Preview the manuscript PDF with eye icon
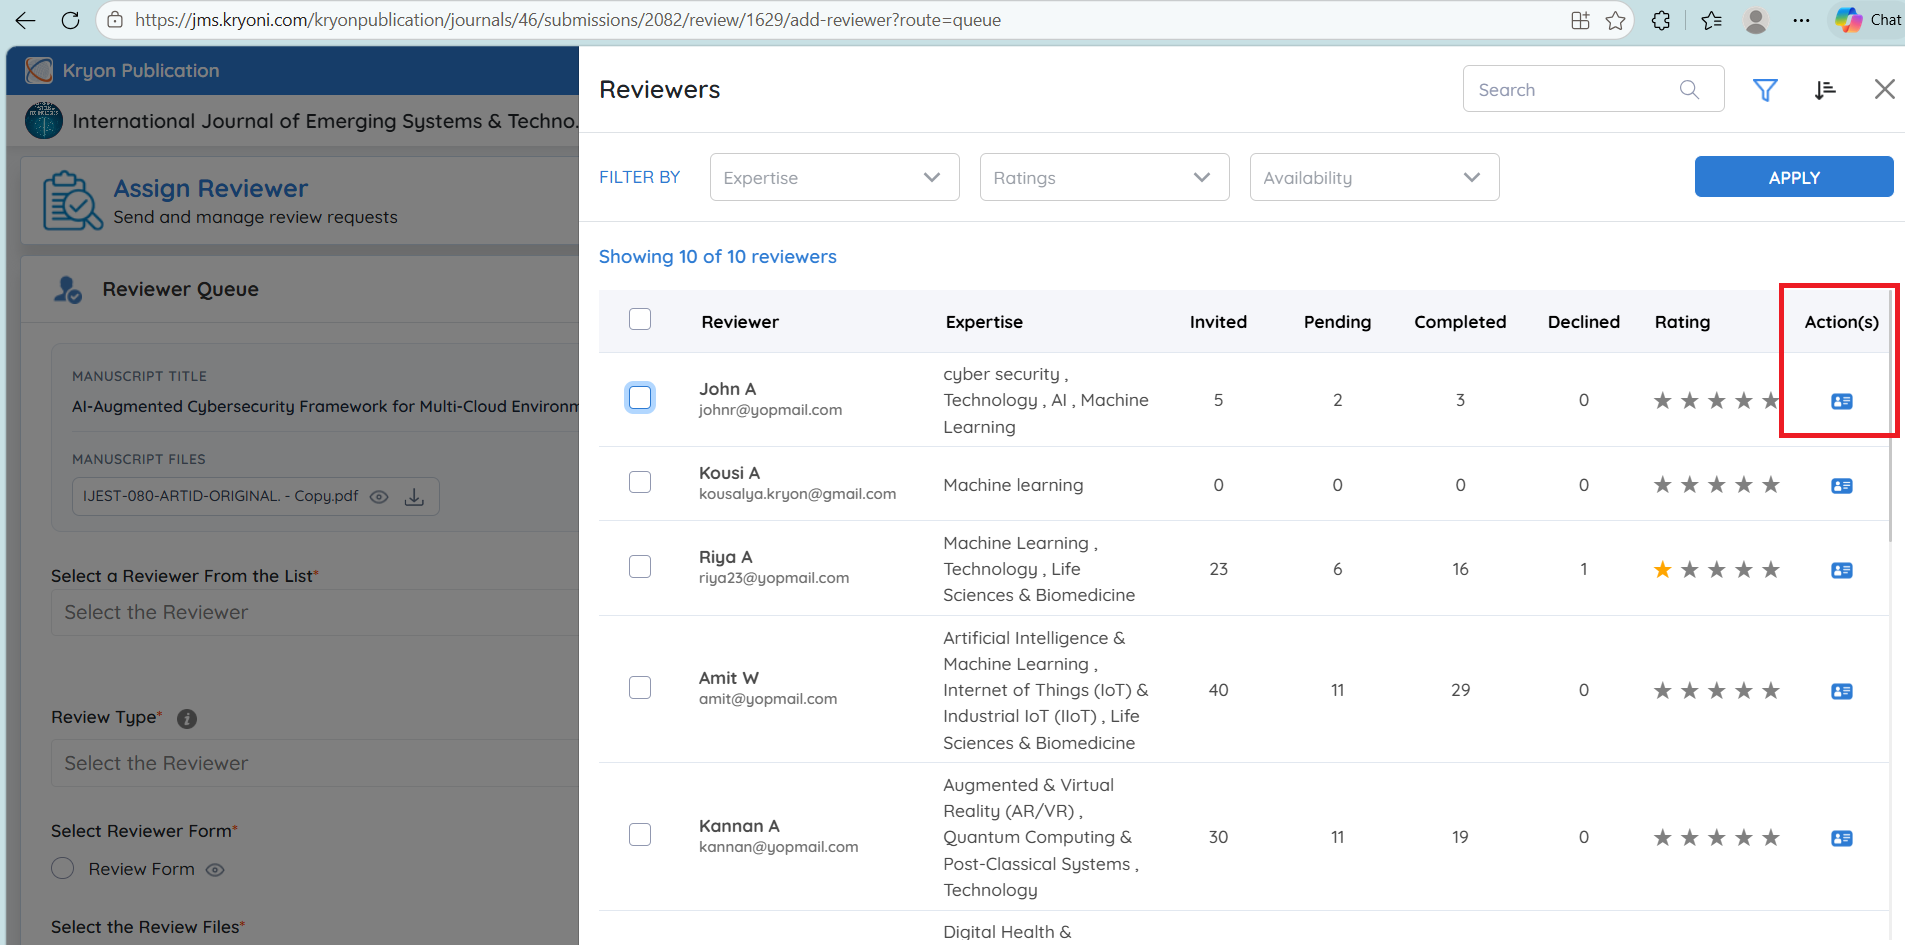The image size is (1905, 945). (x=379, y=497)
